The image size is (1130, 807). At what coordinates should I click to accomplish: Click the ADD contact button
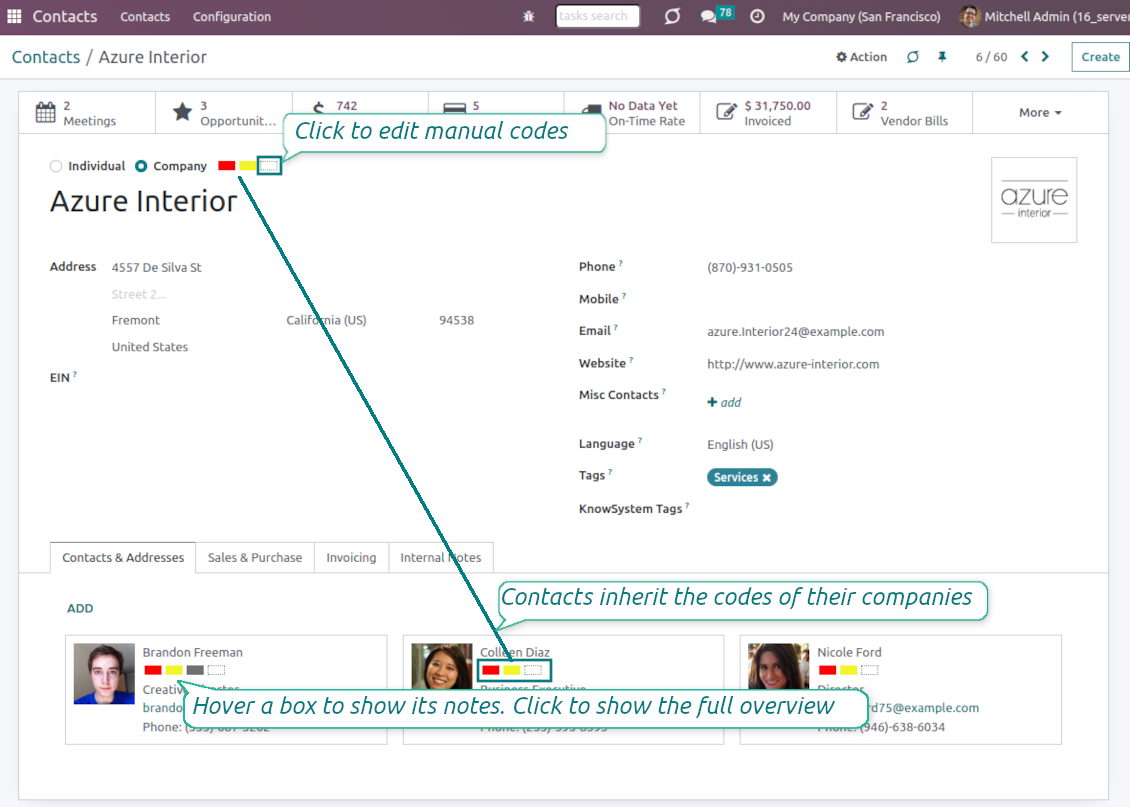80,608
